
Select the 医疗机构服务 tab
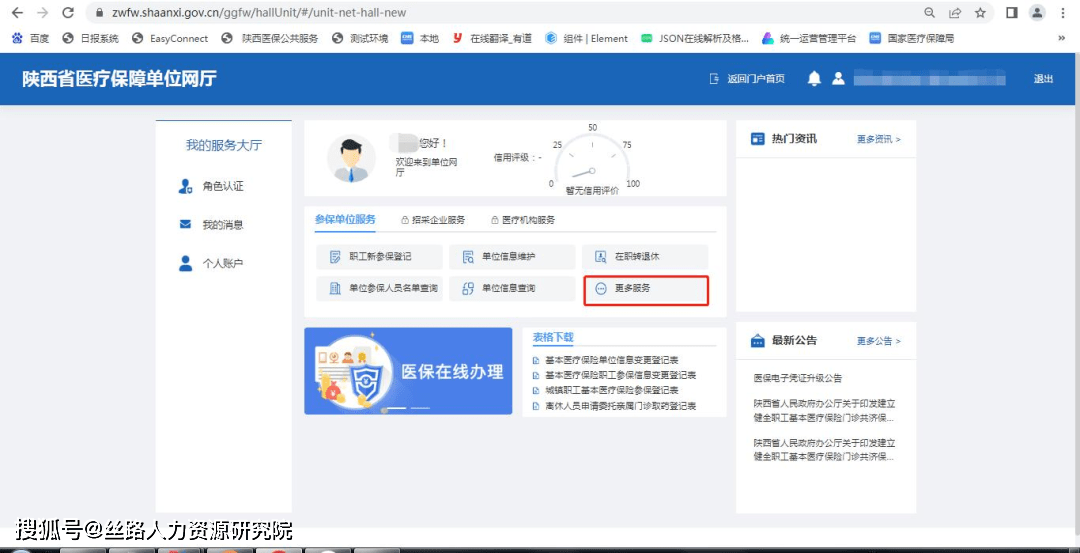[x=523, y=220]
